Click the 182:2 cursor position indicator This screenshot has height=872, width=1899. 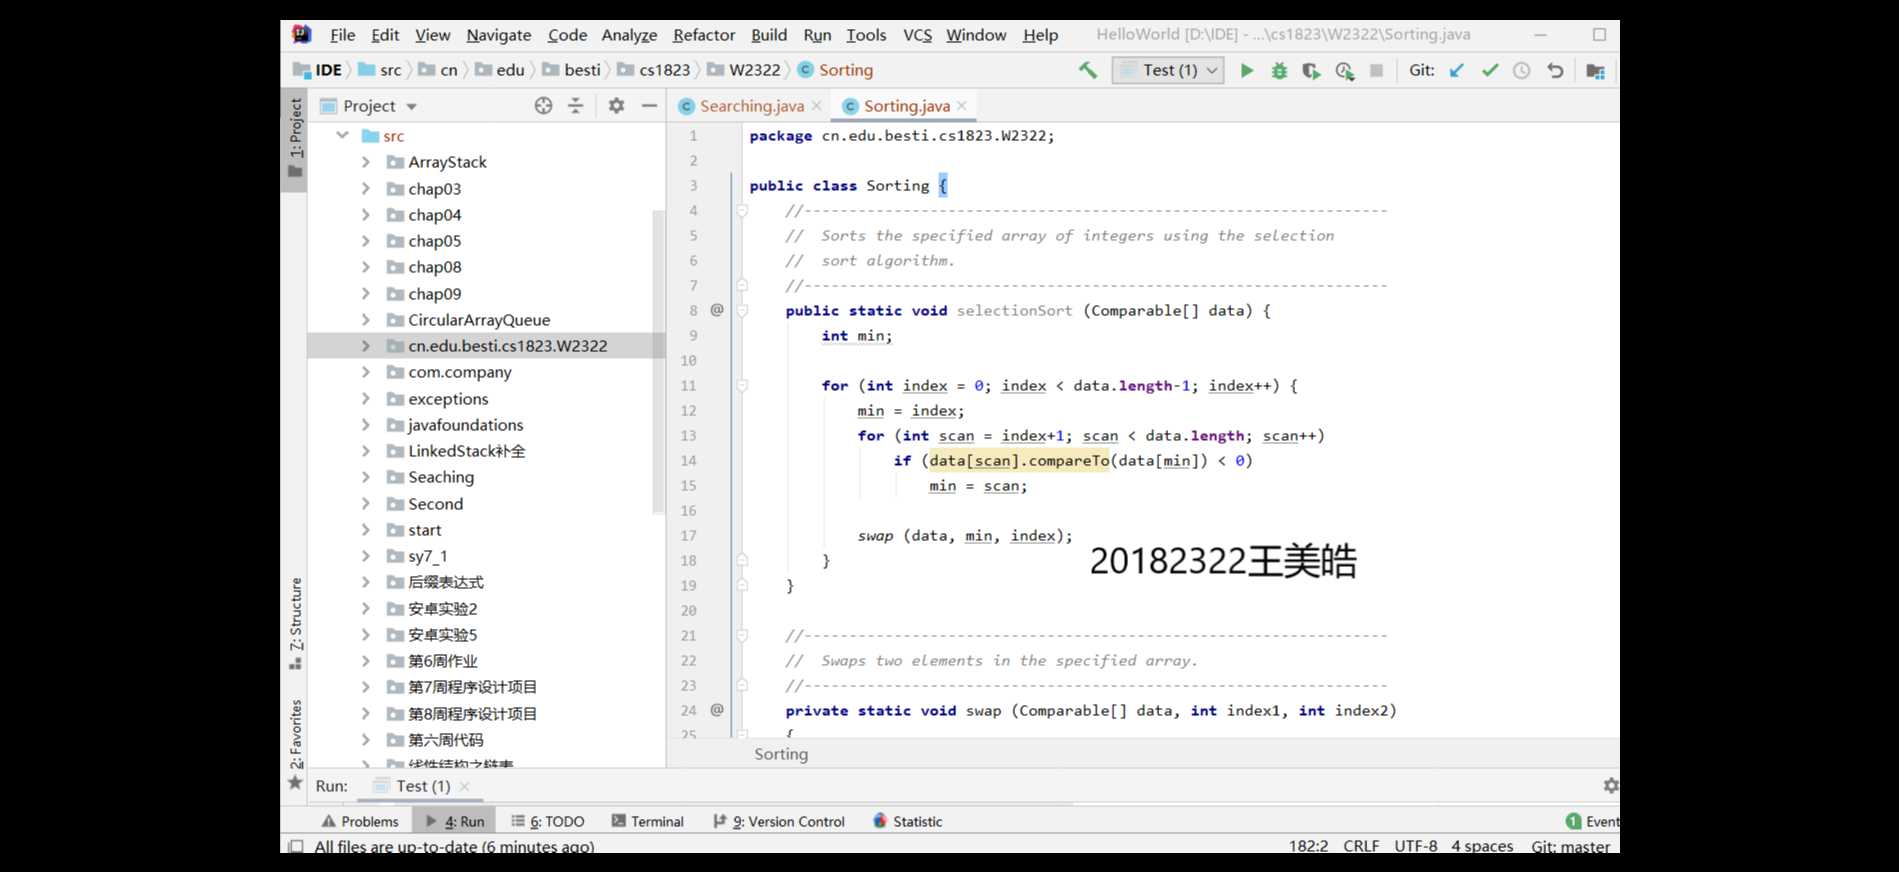tap(1308, 846)
